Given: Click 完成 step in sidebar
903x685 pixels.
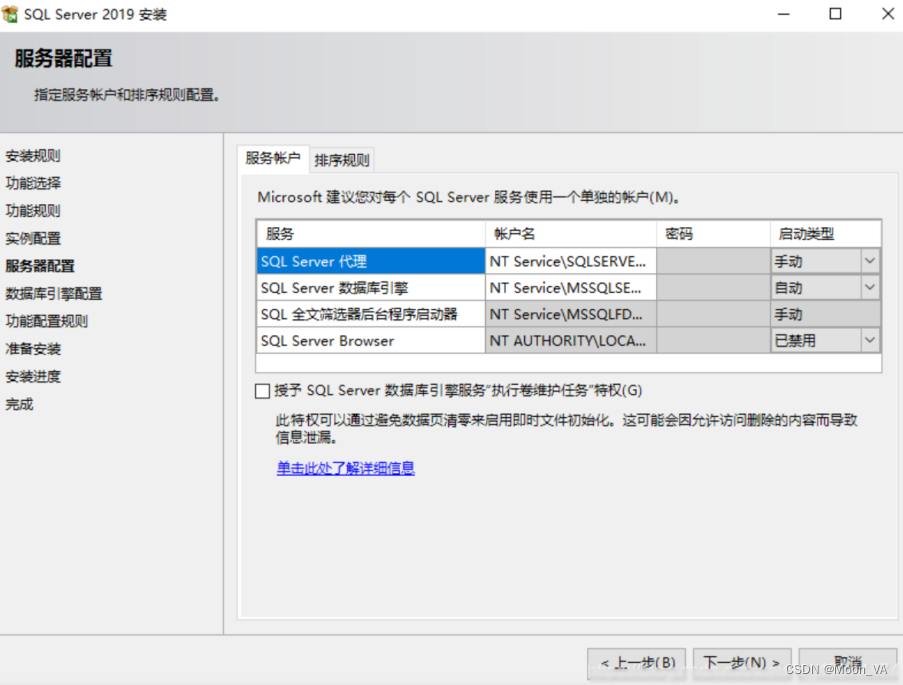Looking at the screenshot, I should pos(19,404).
